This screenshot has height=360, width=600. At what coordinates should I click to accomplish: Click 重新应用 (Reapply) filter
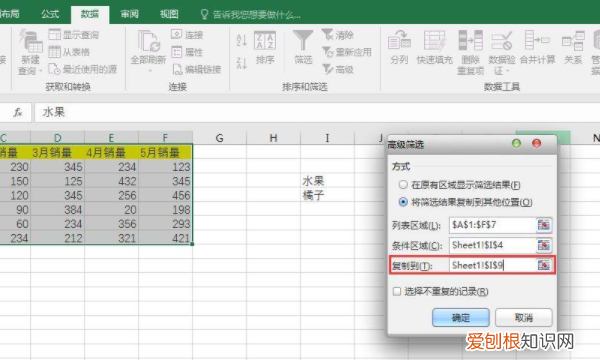click(x=347, y=52)
